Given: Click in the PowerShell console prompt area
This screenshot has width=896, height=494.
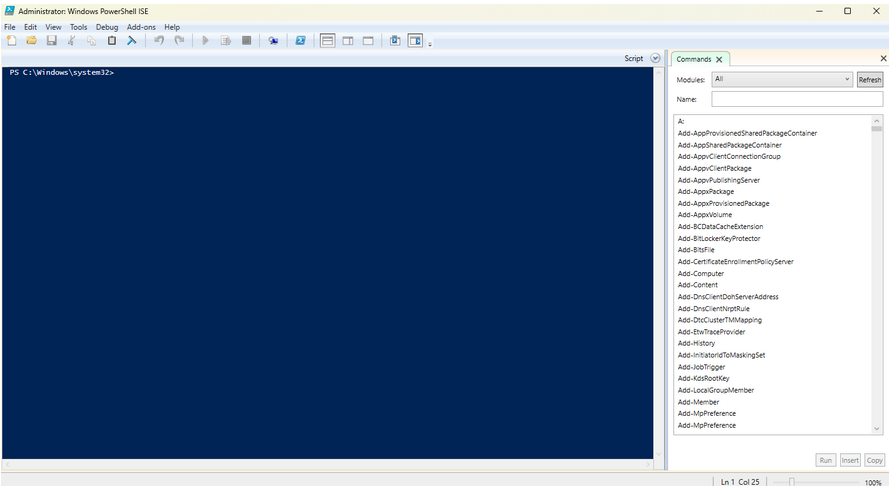Looking at the screenshot, I should (327, 263).
